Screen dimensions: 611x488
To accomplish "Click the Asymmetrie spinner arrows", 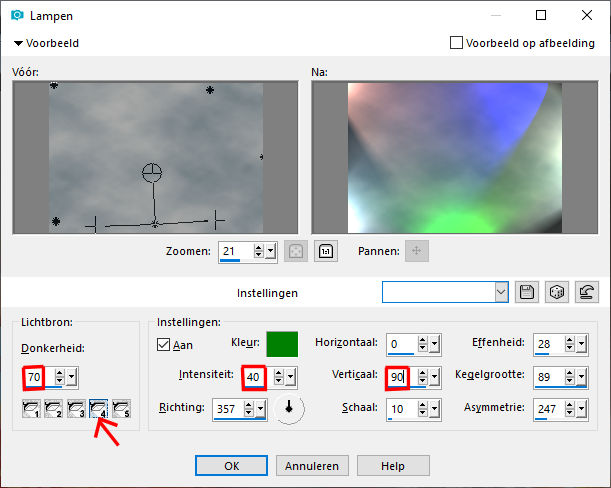I will tap(569, 408).
